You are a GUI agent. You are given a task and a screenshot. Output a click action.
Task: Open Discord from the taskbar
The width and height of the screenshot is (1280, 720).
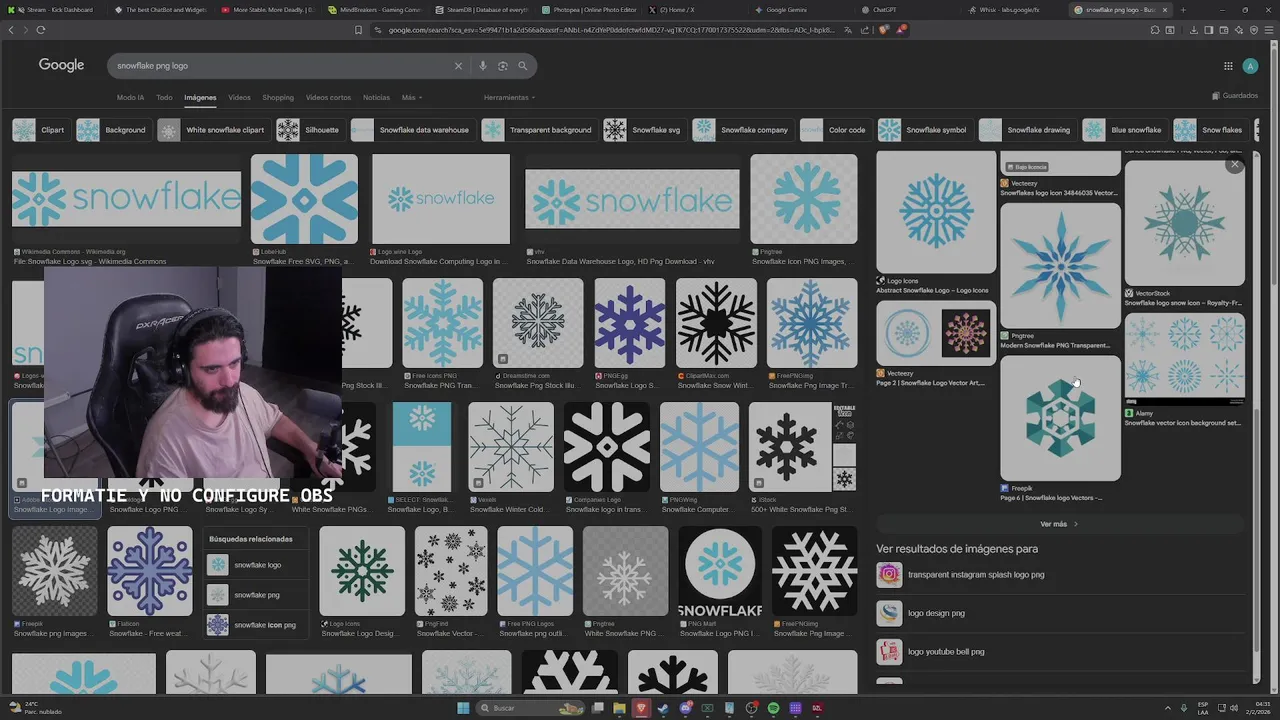(685, 708)
